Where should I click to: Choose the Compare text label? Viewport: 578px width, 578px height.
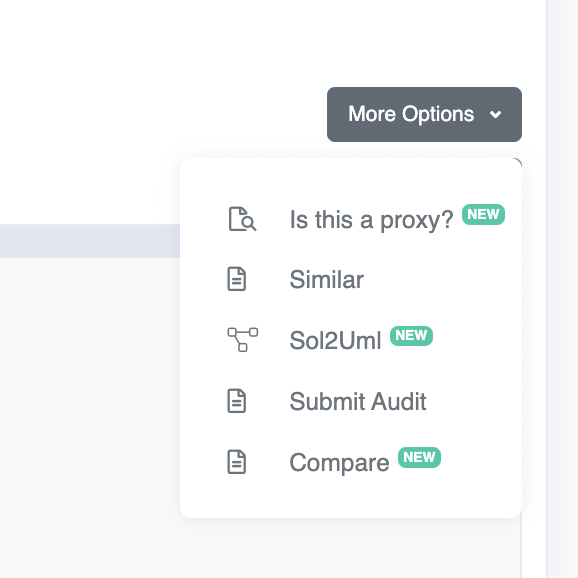click(339, 463)
